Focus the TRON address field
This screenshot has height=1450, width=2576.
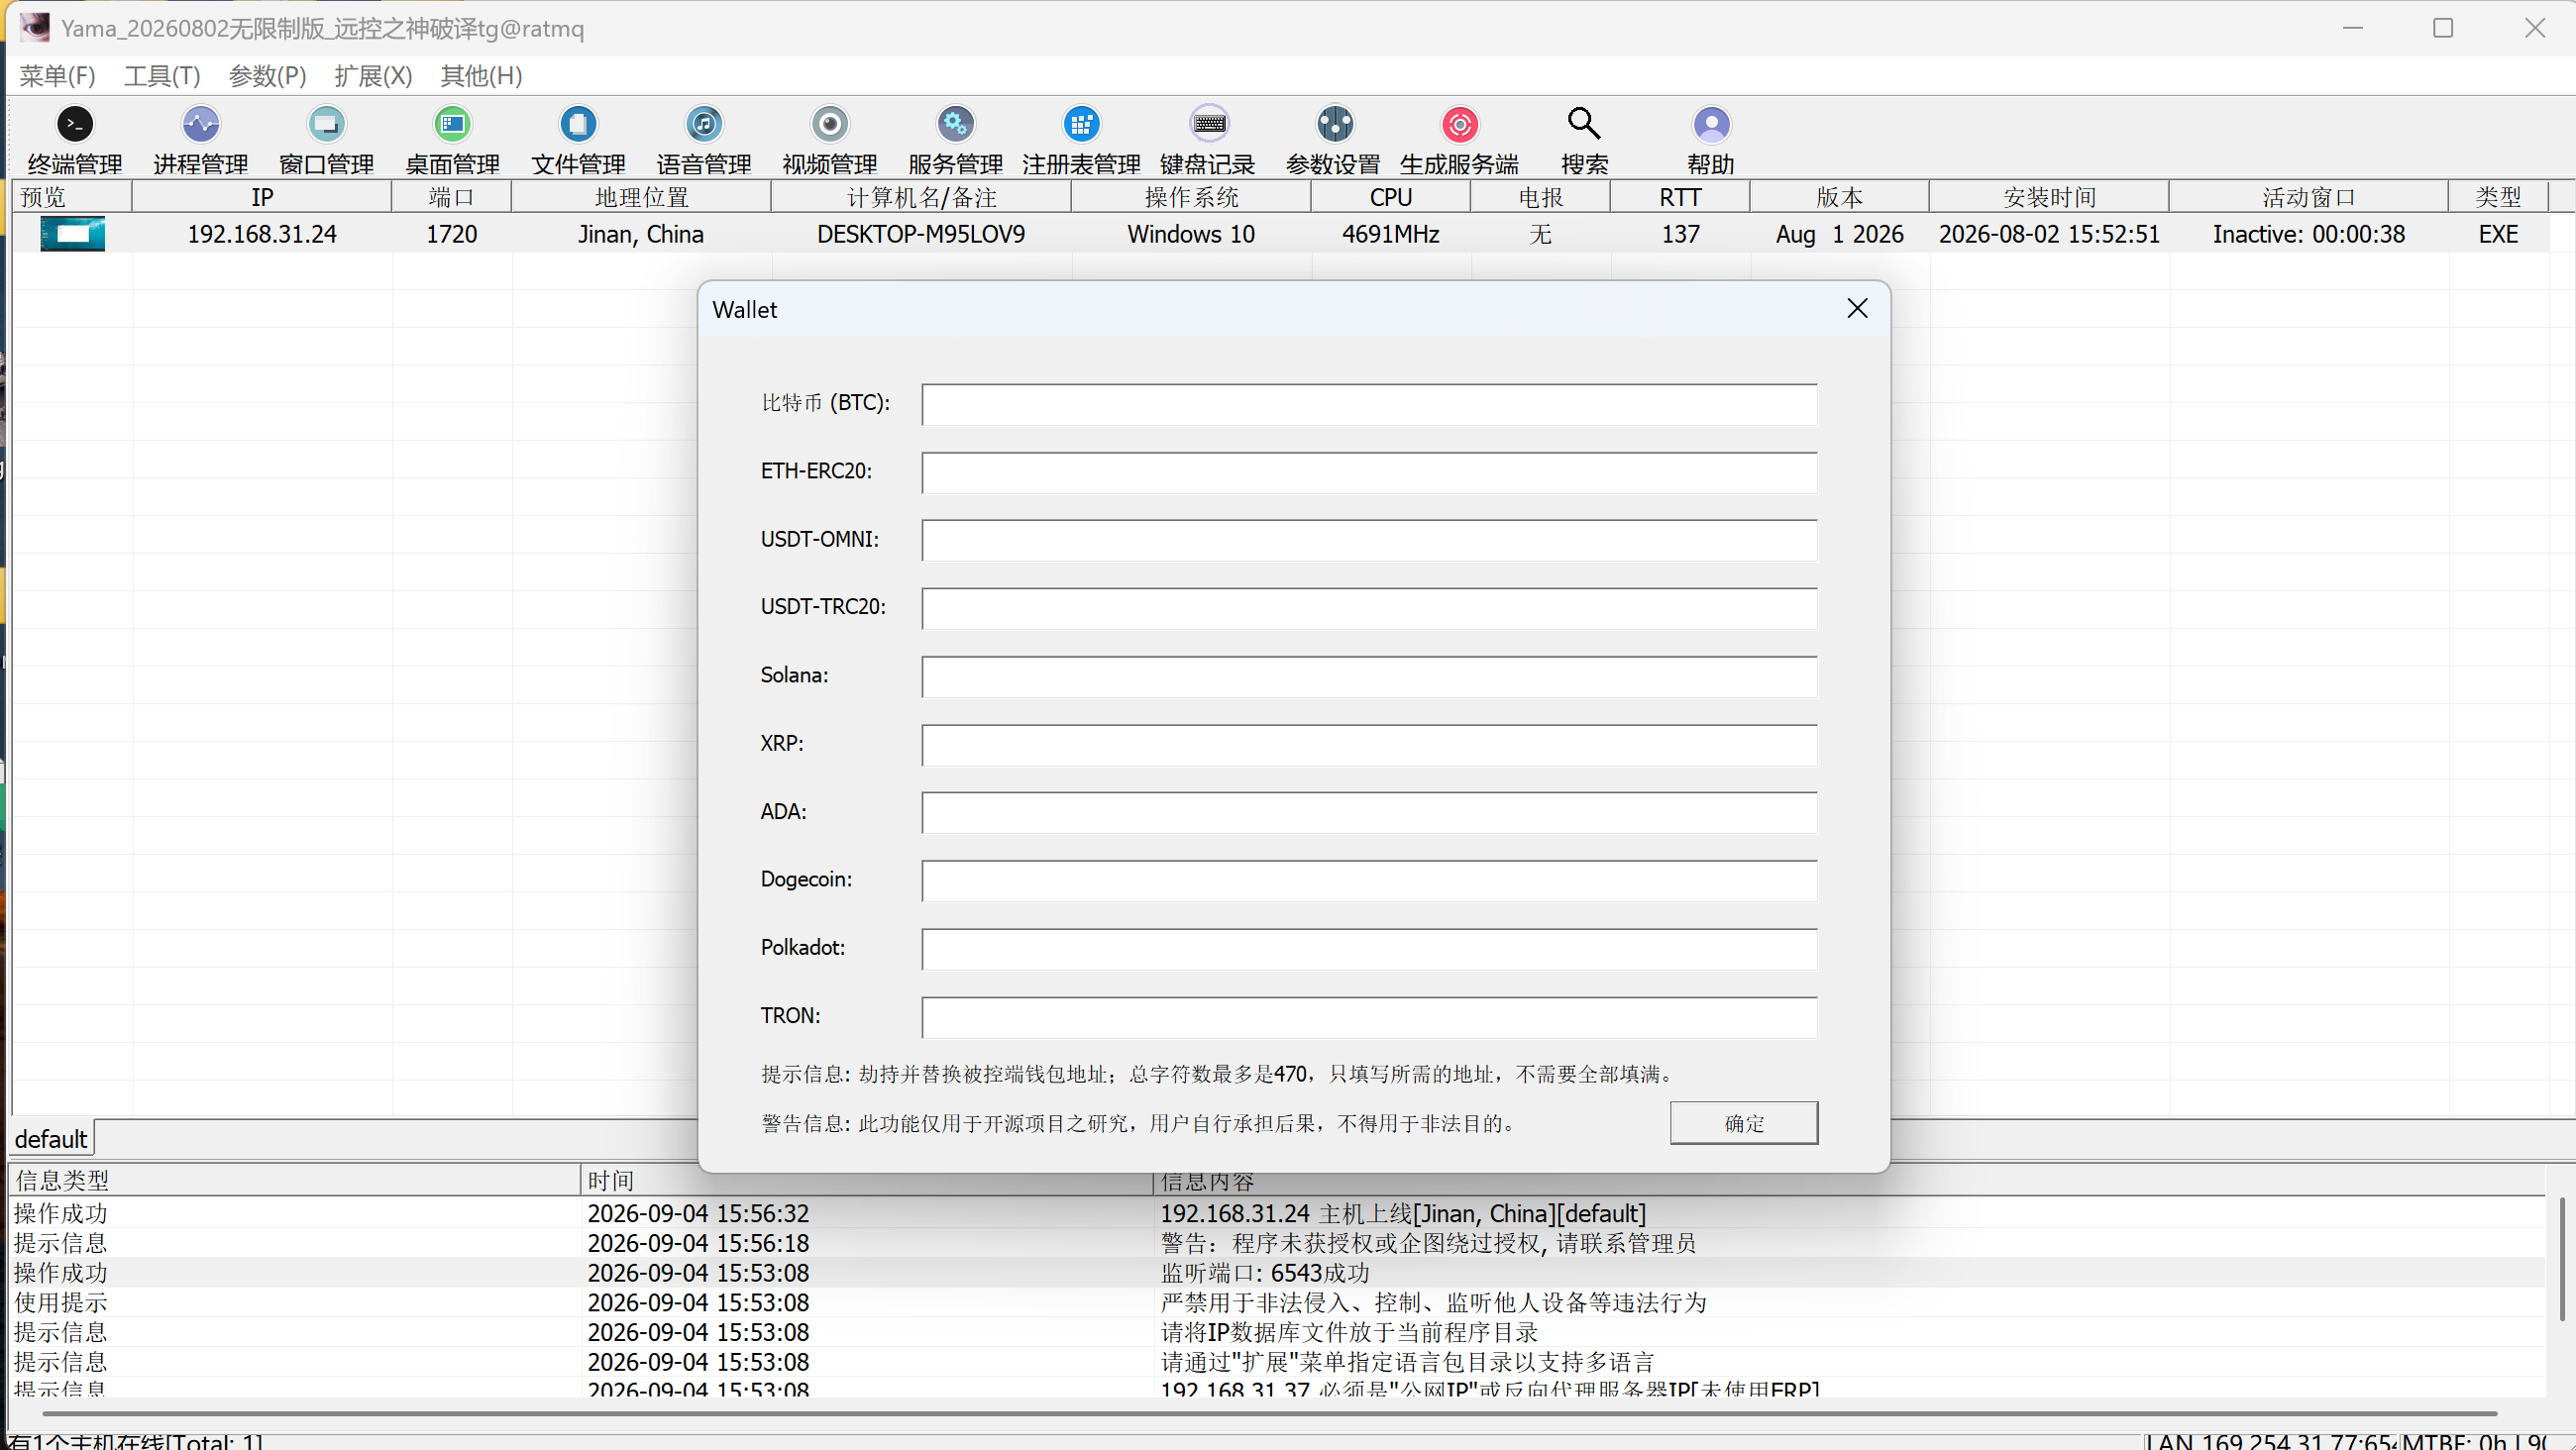pyautogui.click(x=1369, y=1017)
